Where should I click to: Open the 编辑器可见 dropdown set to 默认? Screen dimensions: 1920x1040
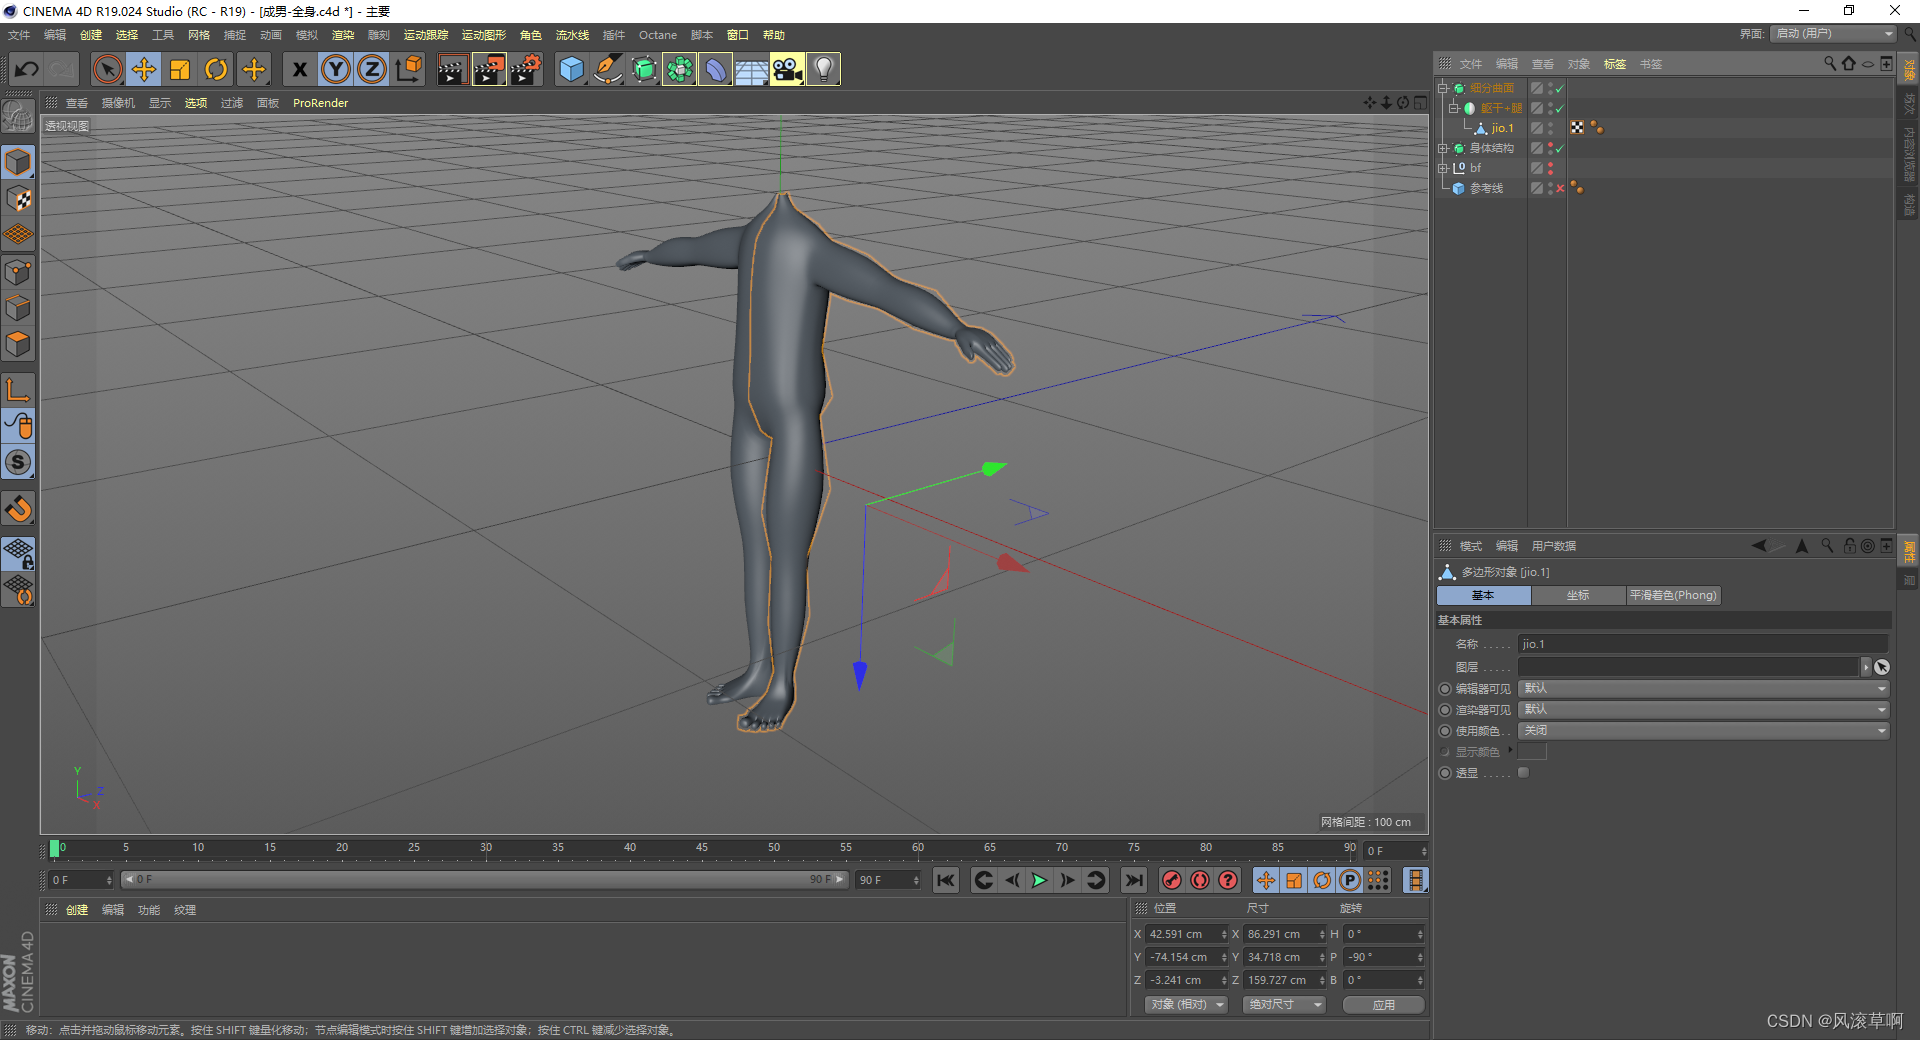tap(1700, 688)
